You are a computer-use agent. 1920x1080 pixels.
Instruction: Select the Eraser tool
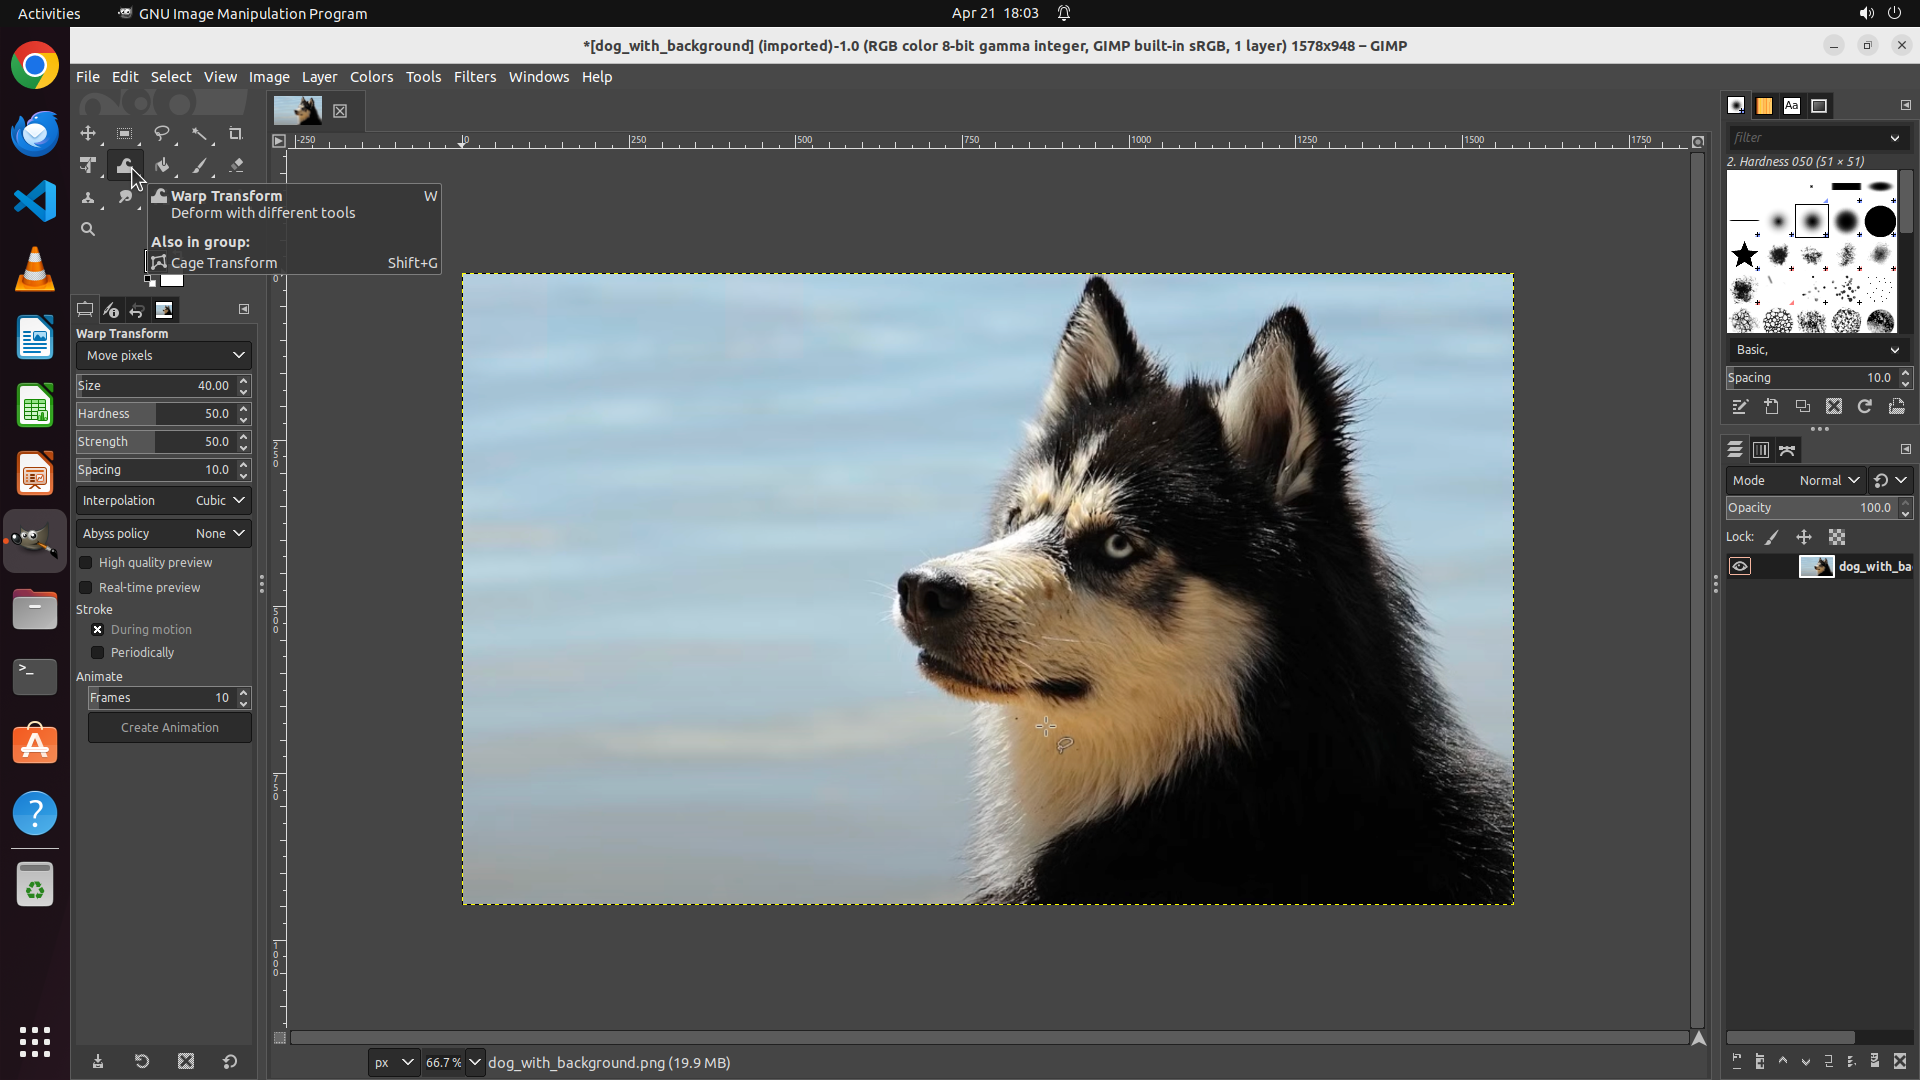236,166
